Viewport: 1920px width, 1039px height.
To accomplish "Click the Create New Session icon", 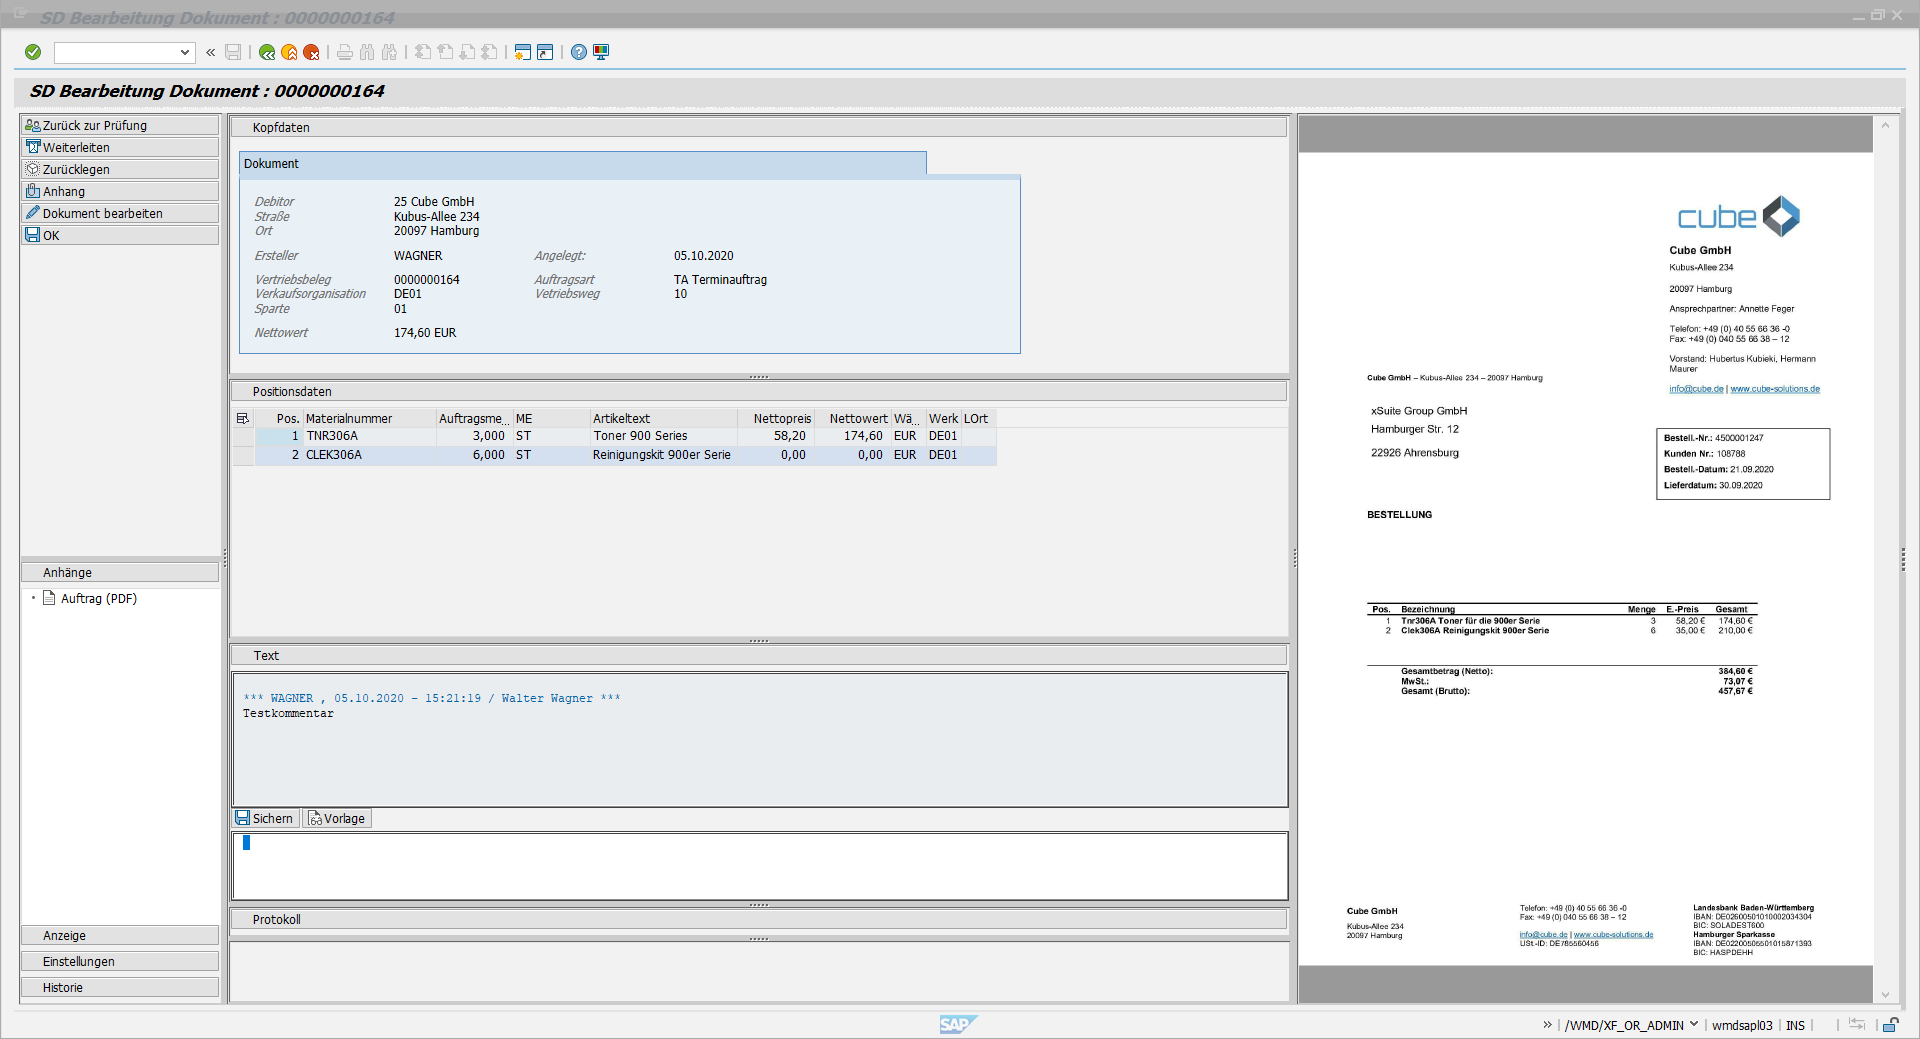I will click(x=522, y=52).
